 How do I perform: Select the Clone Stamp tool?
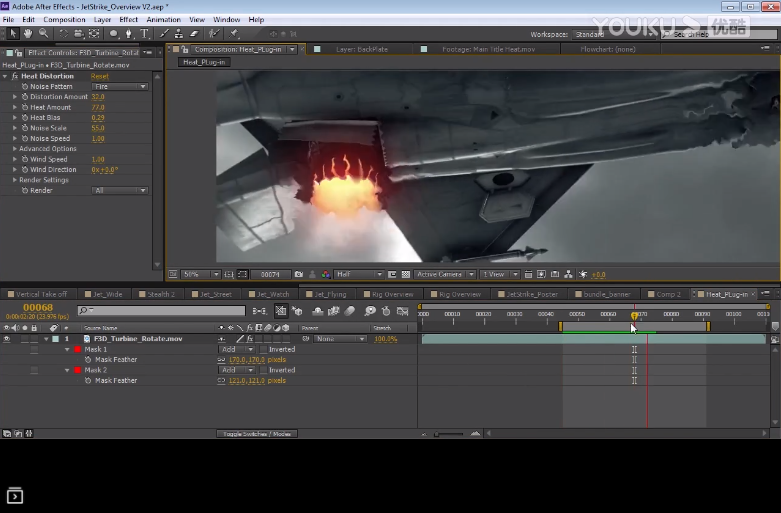[178, 33]
